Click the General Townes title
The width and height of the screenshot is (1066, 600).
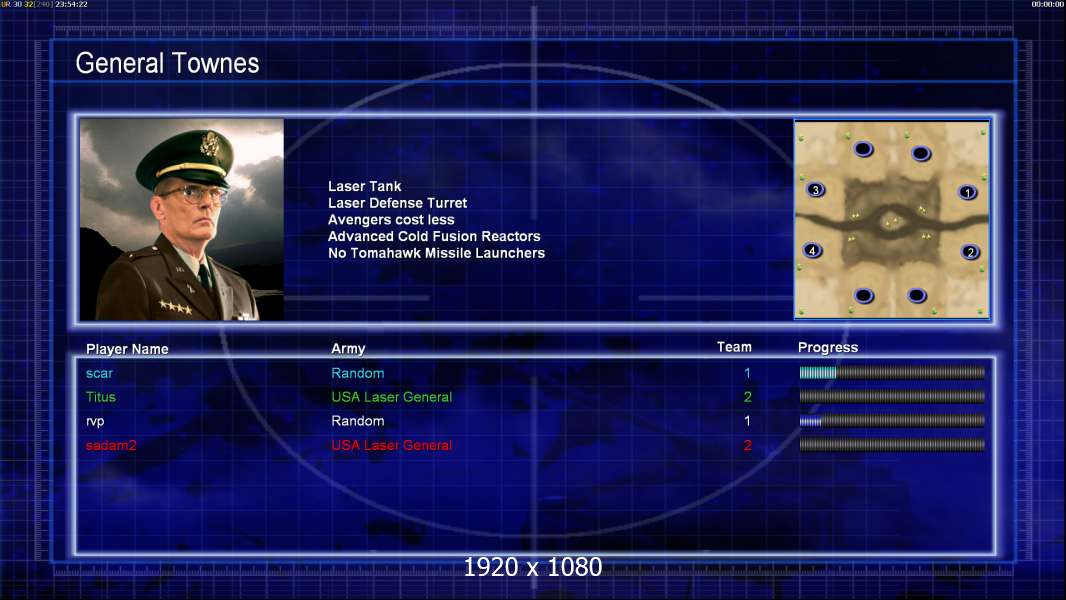(x=167, y=63)
